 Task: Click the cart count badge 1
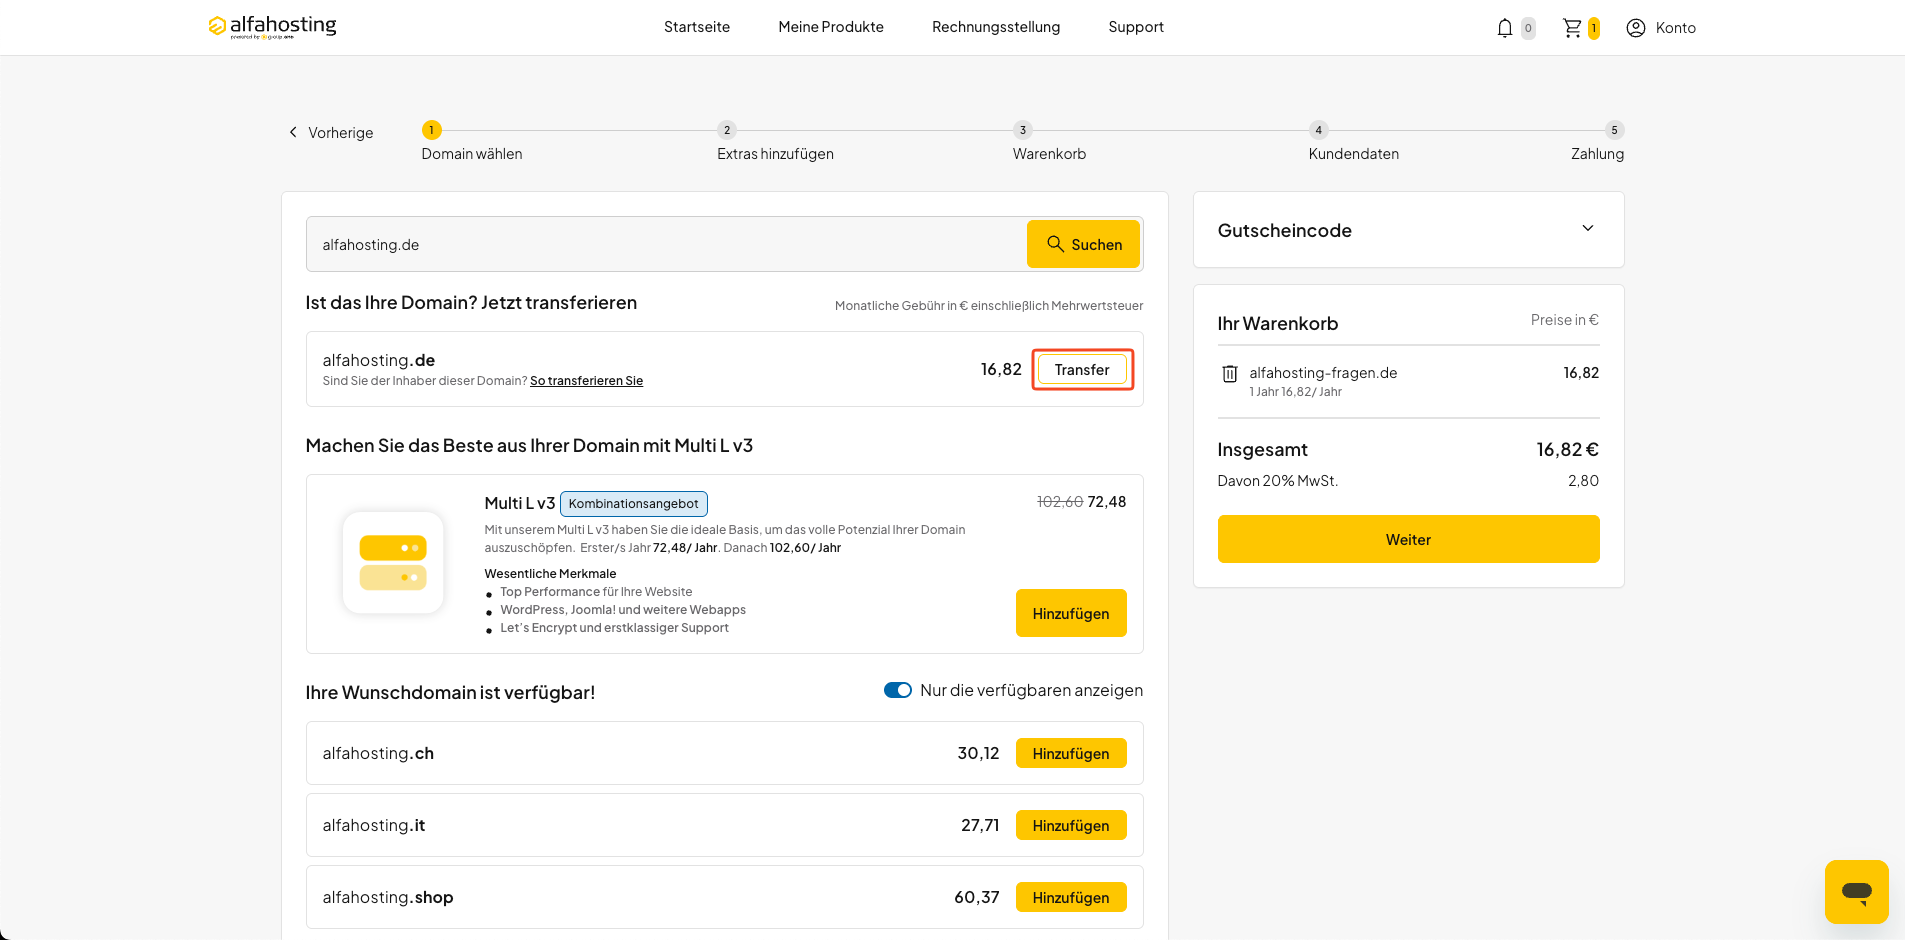tap(1594, 28)
